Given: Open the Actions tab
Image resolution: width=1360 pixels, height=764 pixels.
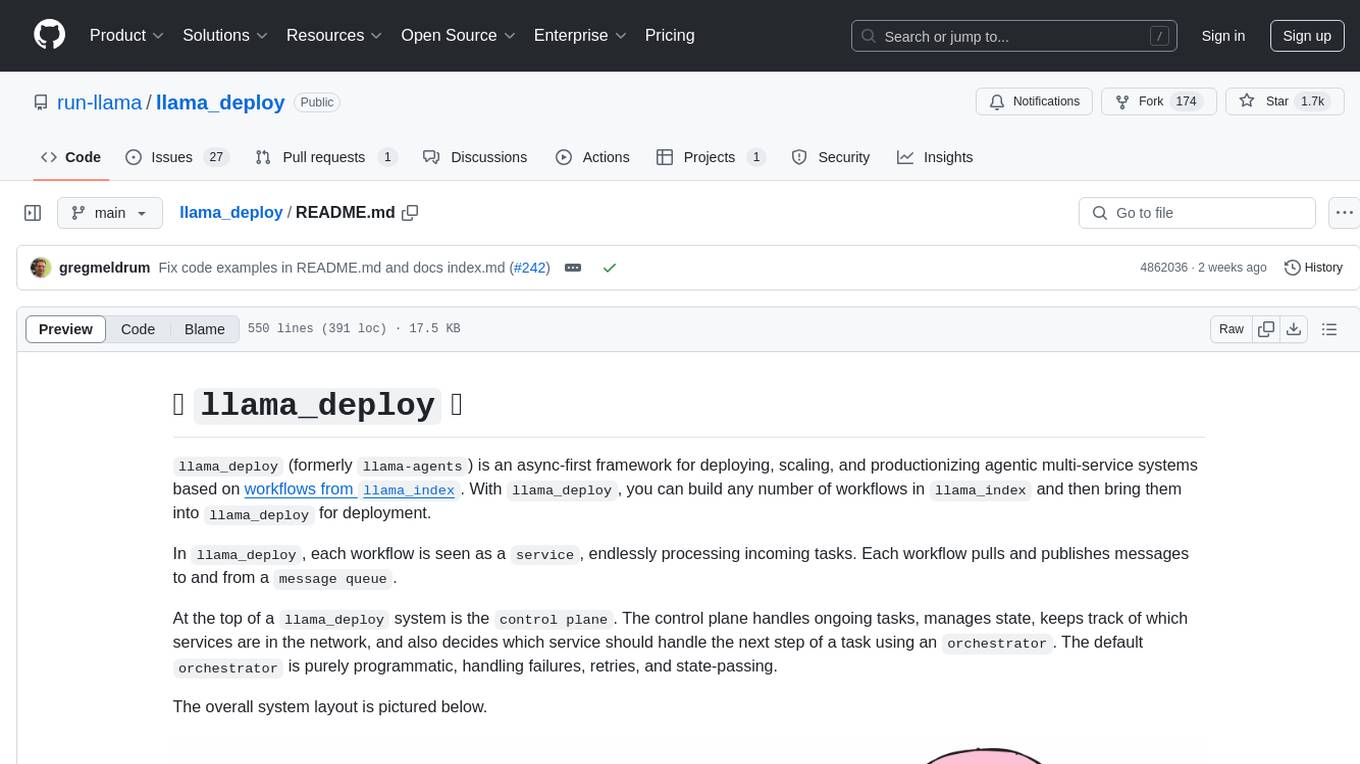Looking at the screenshot, I should [592, 157].
